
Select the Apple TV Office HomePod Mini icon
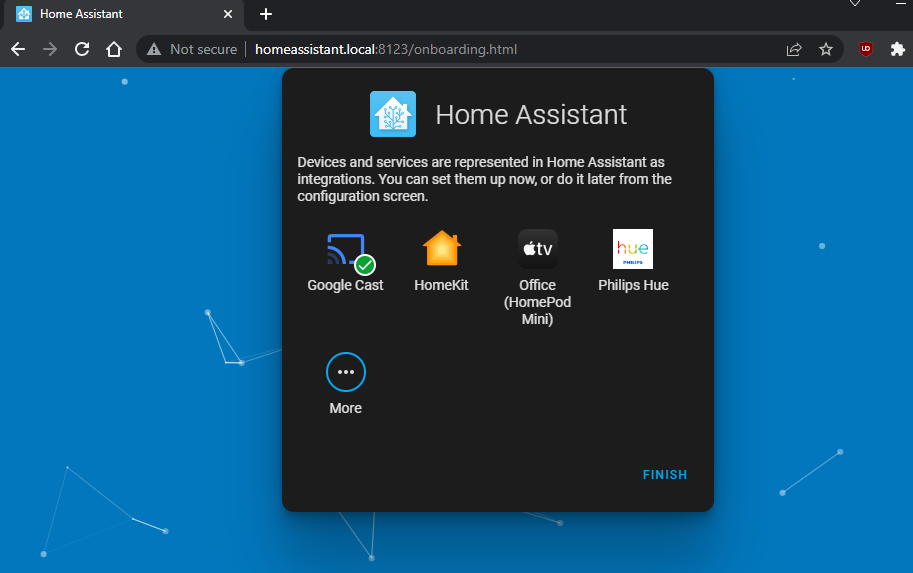pos(537,249)
